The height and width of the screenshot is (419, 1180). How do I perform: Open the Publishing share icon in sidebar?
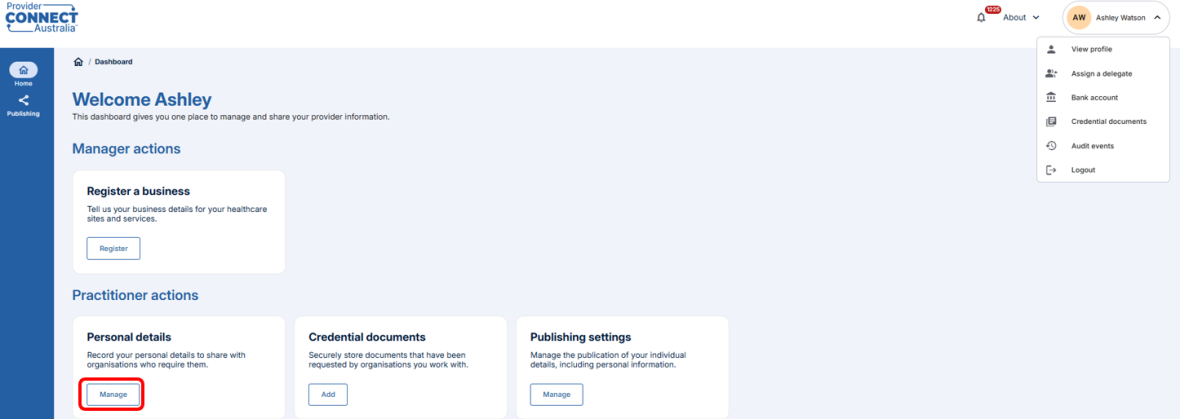pos(23,100)
